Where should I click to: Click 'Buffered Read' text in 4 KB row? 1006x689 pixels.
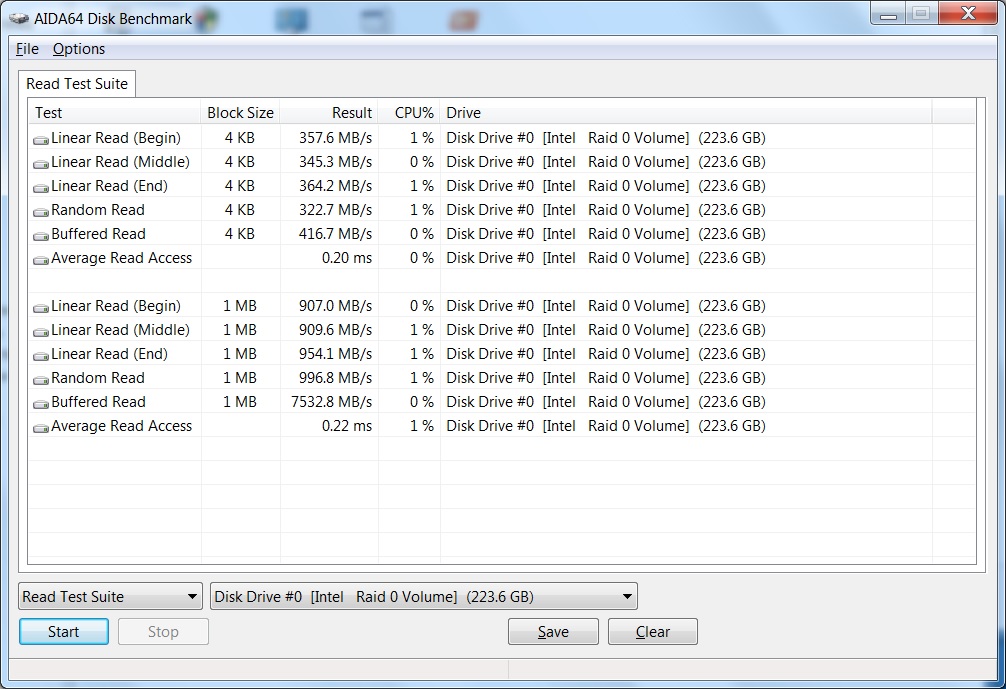(x=98, y=234)
